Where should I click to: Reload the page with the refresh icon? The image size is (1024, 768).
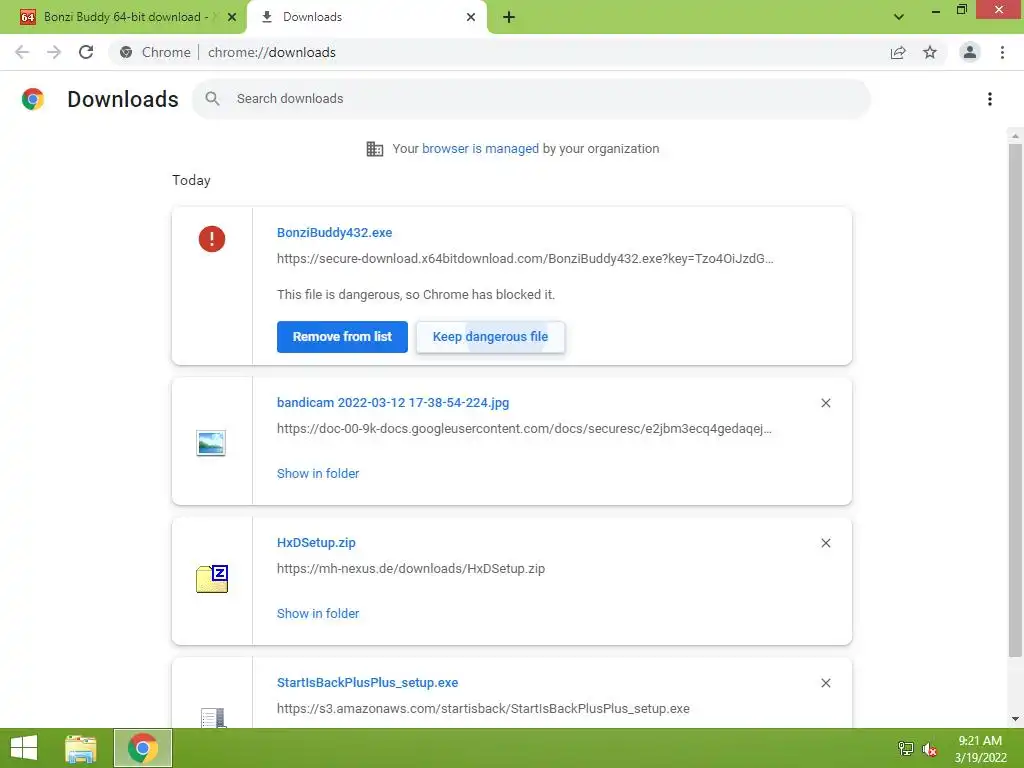(x=86, y=52)
